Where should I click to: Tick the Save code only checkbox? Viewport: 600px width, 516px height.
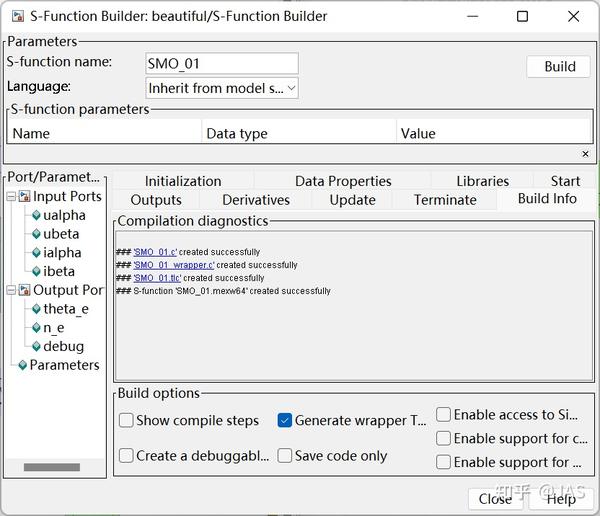pyautogui.click(x=285, y=456)
